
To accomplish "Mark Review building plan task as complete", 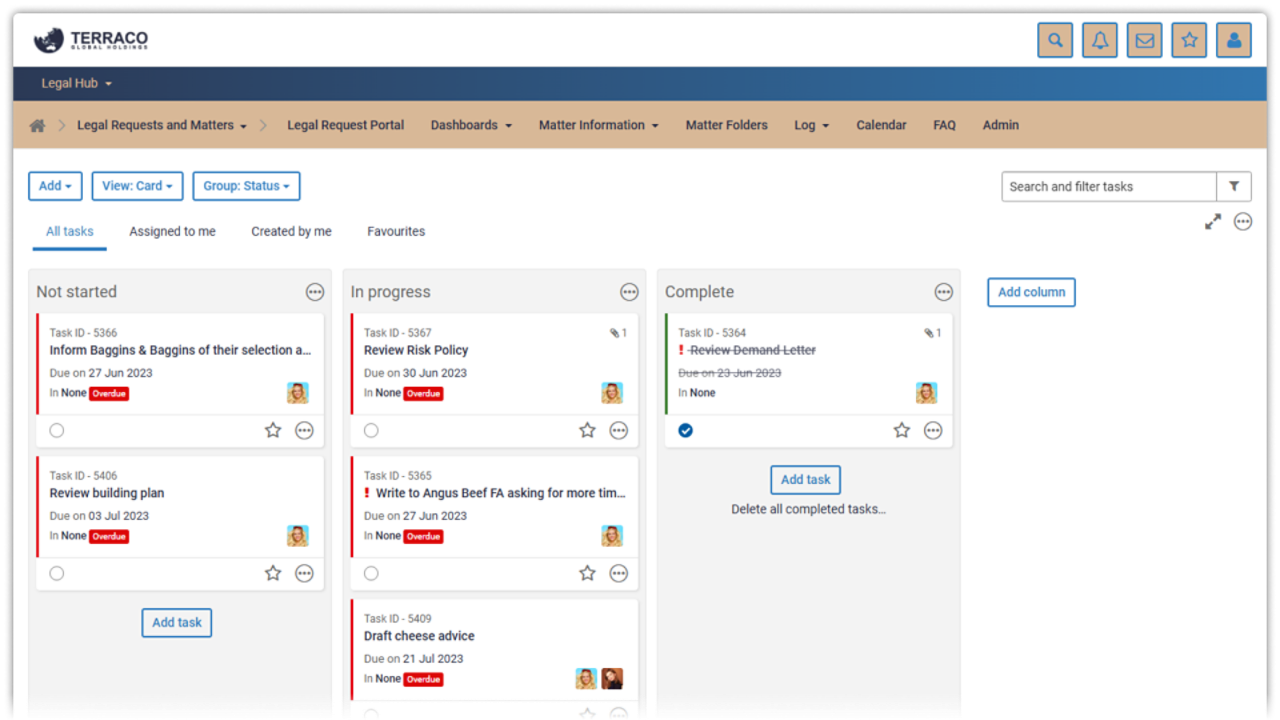I will [57, 573].
